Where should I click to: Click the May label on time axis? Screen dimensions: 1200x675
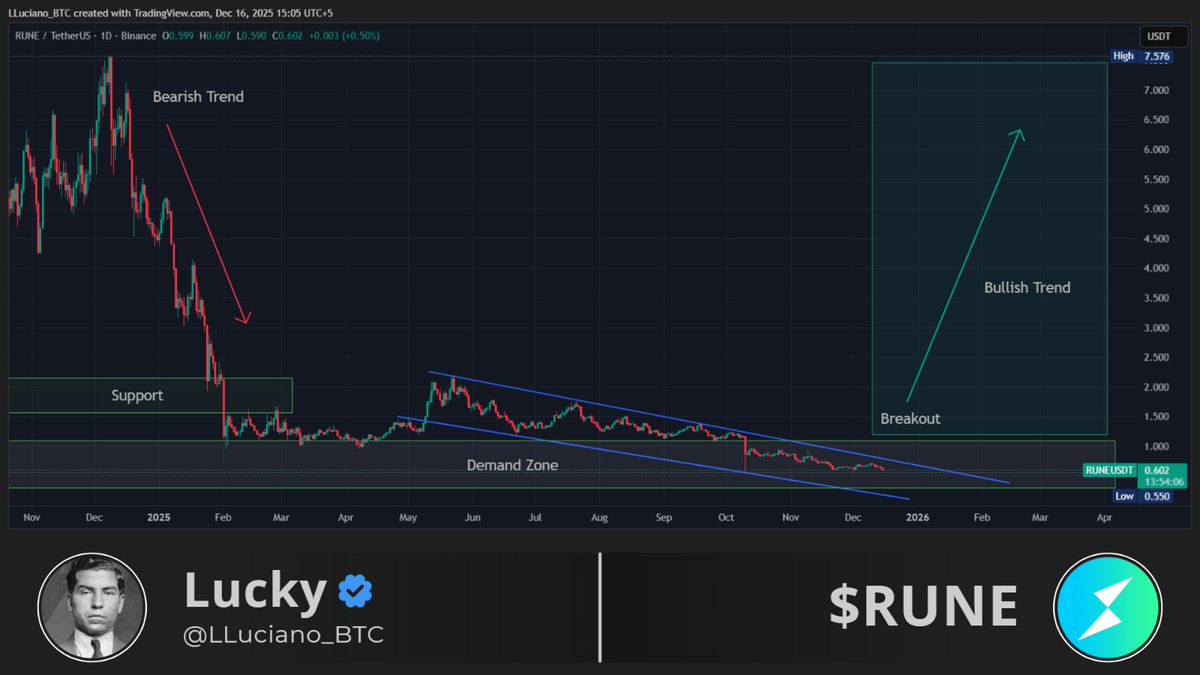(x=408, y=519)
